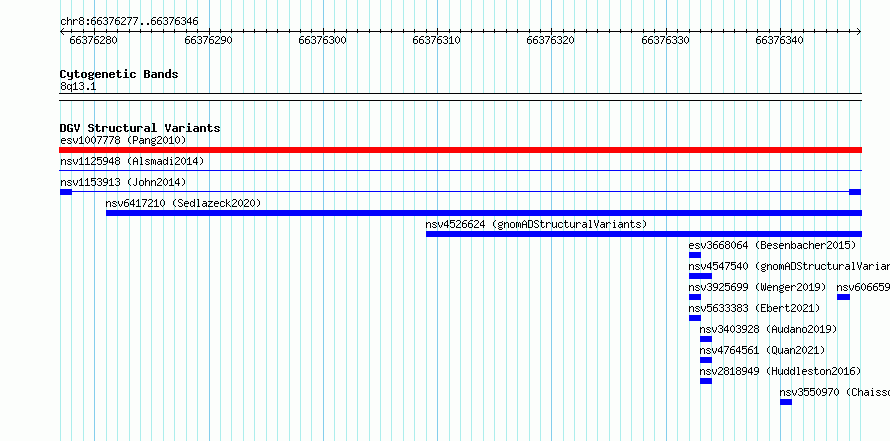
Task: Click the nsv606659 truncated label
Action: [x=863, y=287]
